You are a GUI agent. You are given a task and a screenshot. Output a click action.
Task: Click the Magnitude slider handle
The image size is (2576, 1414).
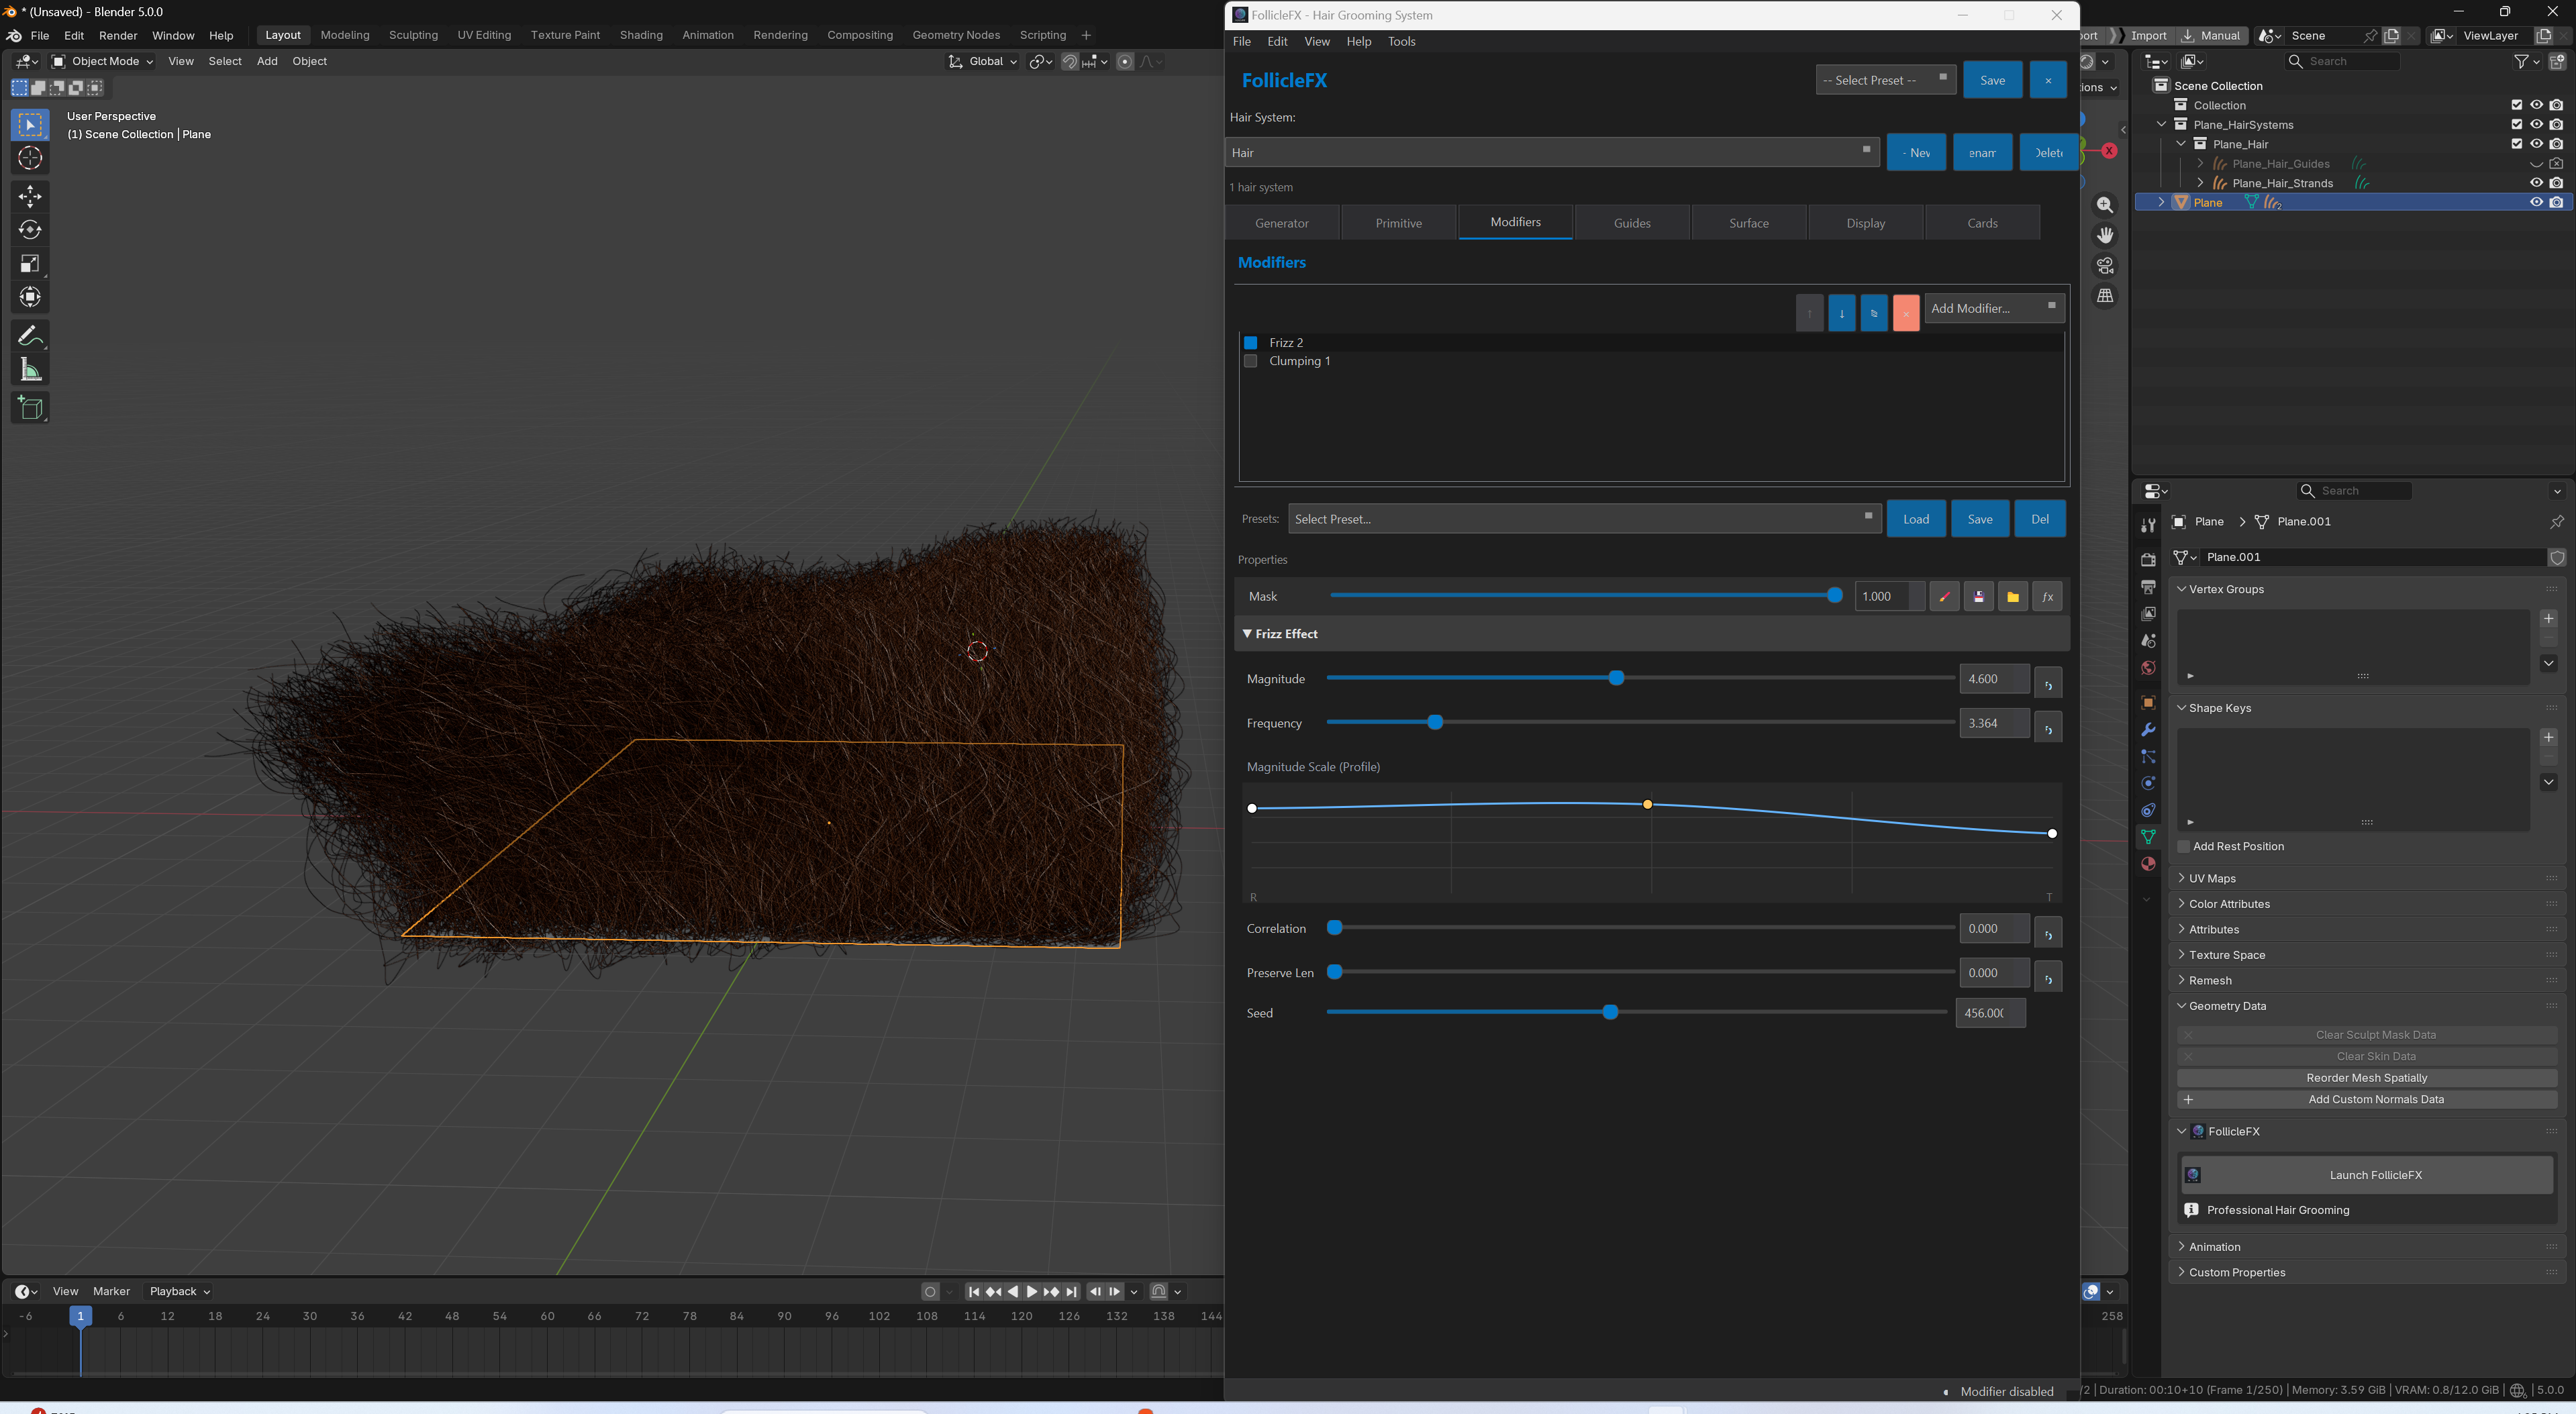click(1616, 678)
